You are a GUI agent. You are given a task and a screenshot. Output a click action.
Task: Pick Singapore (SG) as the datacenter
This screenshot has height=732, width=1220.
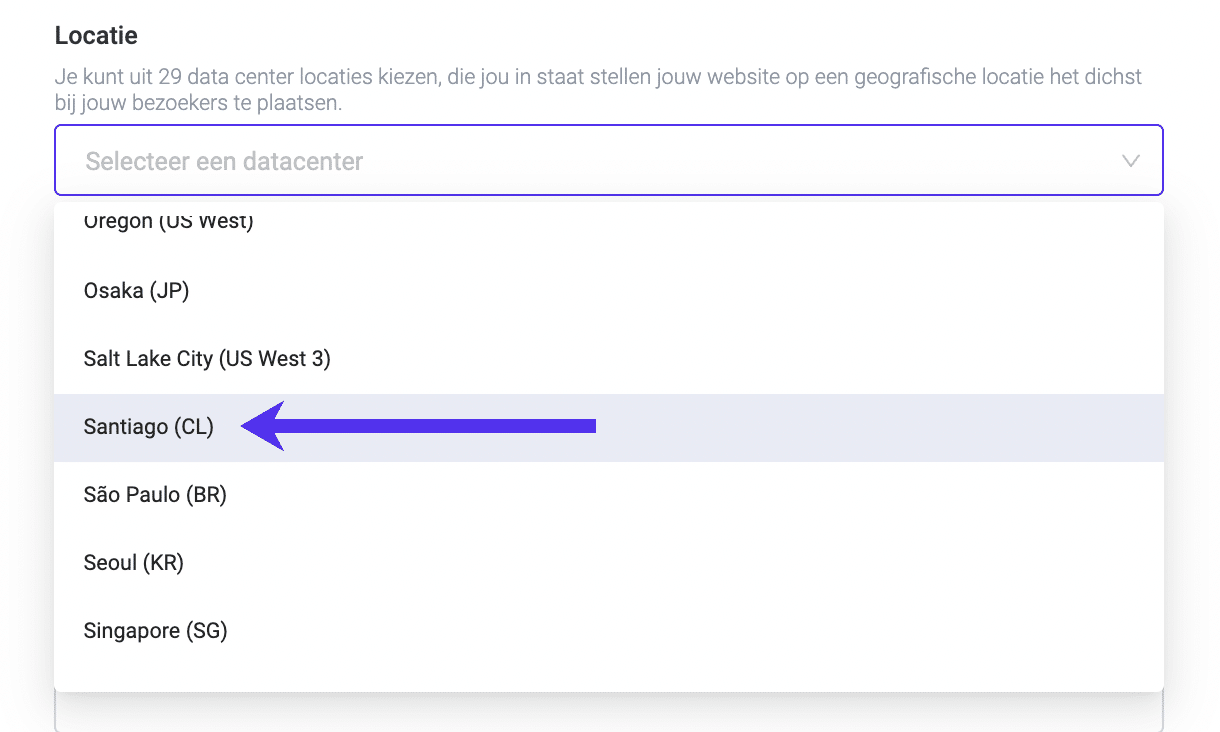[155, 630]
